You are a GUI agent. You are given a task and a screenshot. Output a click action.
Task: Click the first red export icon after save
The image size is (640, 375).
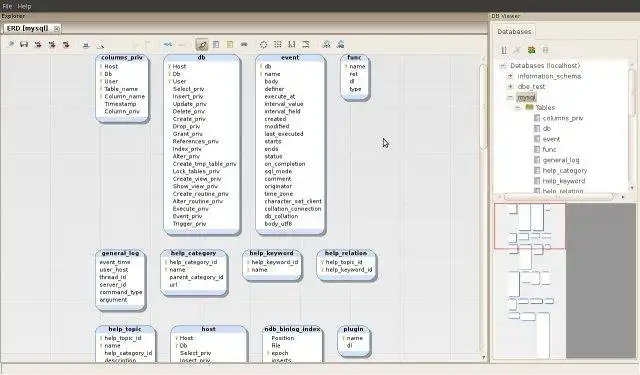(x=38, y=44)
